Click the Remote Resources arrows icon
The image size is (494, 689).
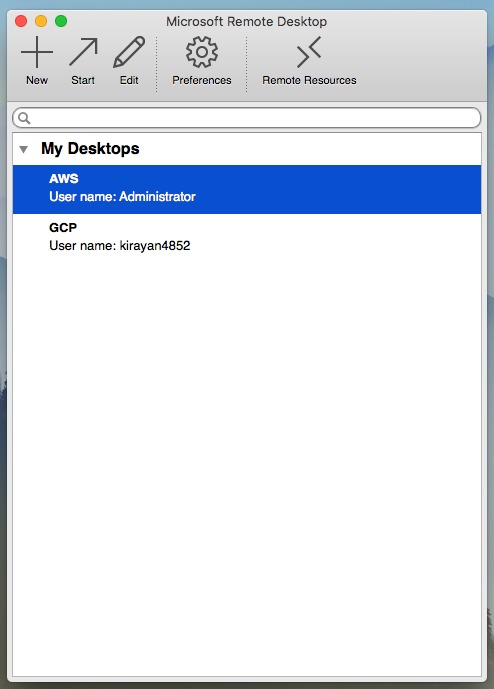pyautogui.click(x=309, y=52)
